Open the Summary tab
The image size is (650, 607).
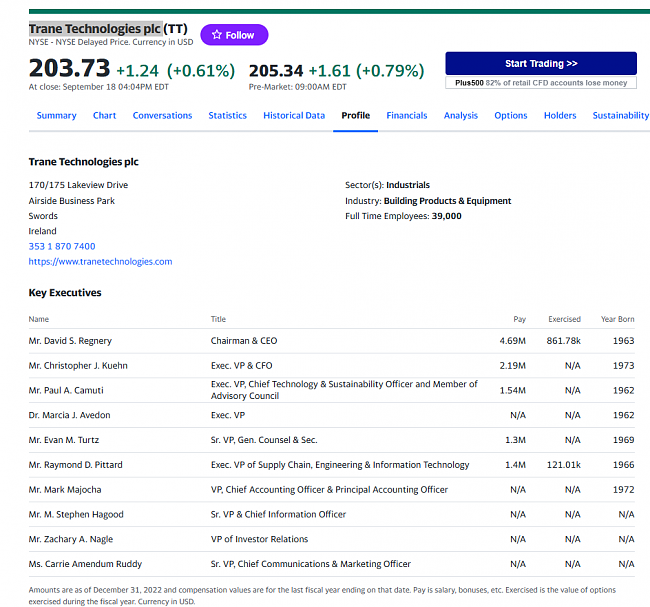click(x=56, y=116)
